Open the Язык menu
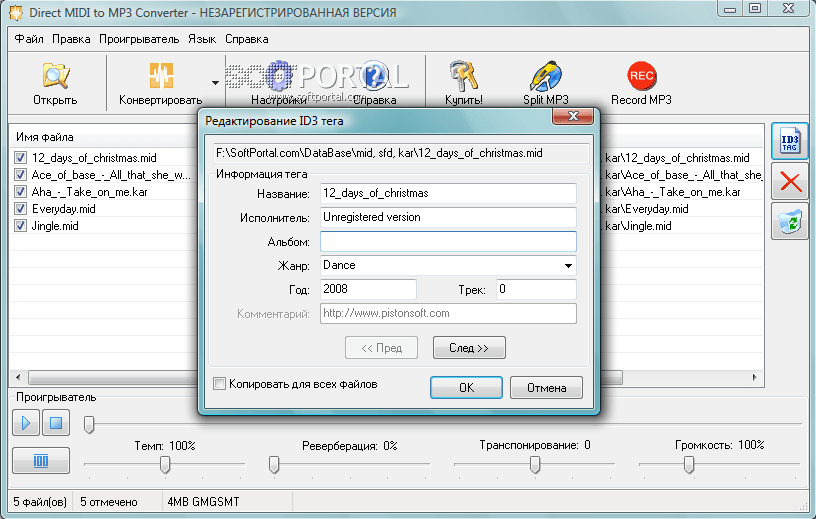 202,39
